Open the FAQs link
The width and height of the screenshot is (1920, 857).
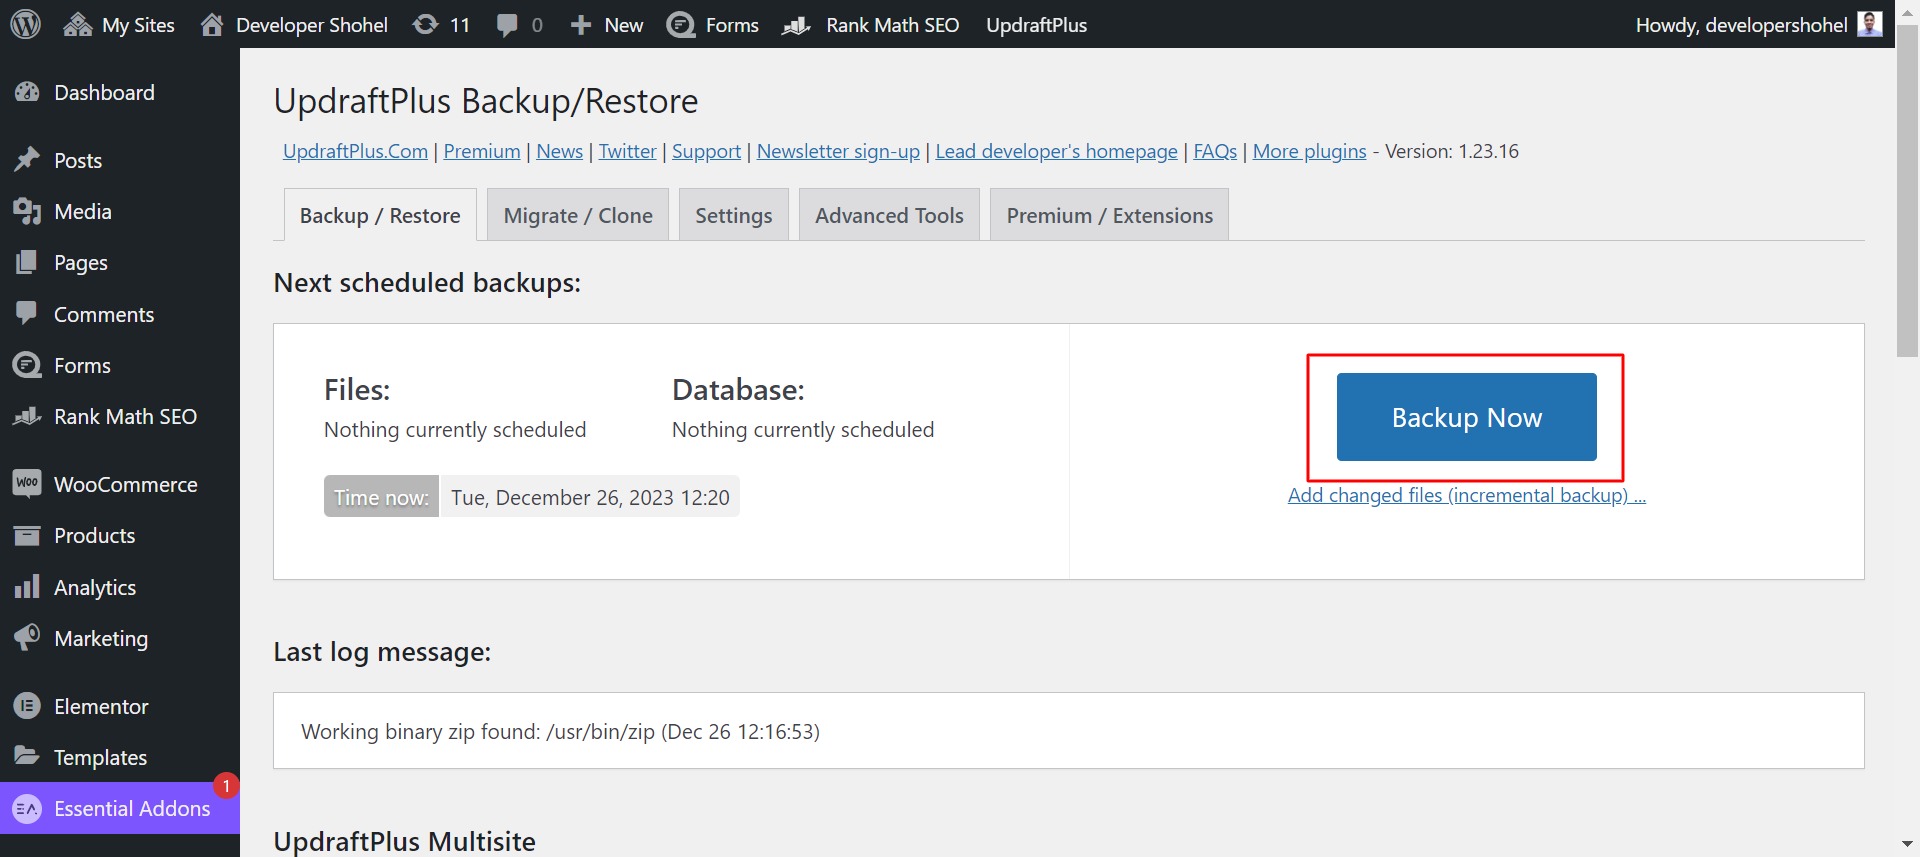[x=1215, y=151]
